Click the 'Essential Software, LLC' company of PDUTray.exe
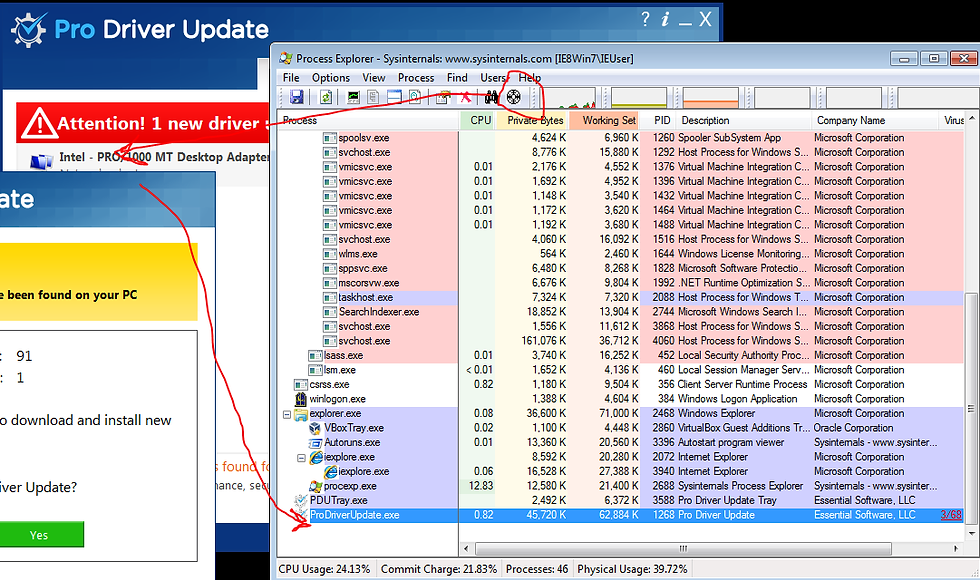Screen dimensions: 980x580 (864, 501)
